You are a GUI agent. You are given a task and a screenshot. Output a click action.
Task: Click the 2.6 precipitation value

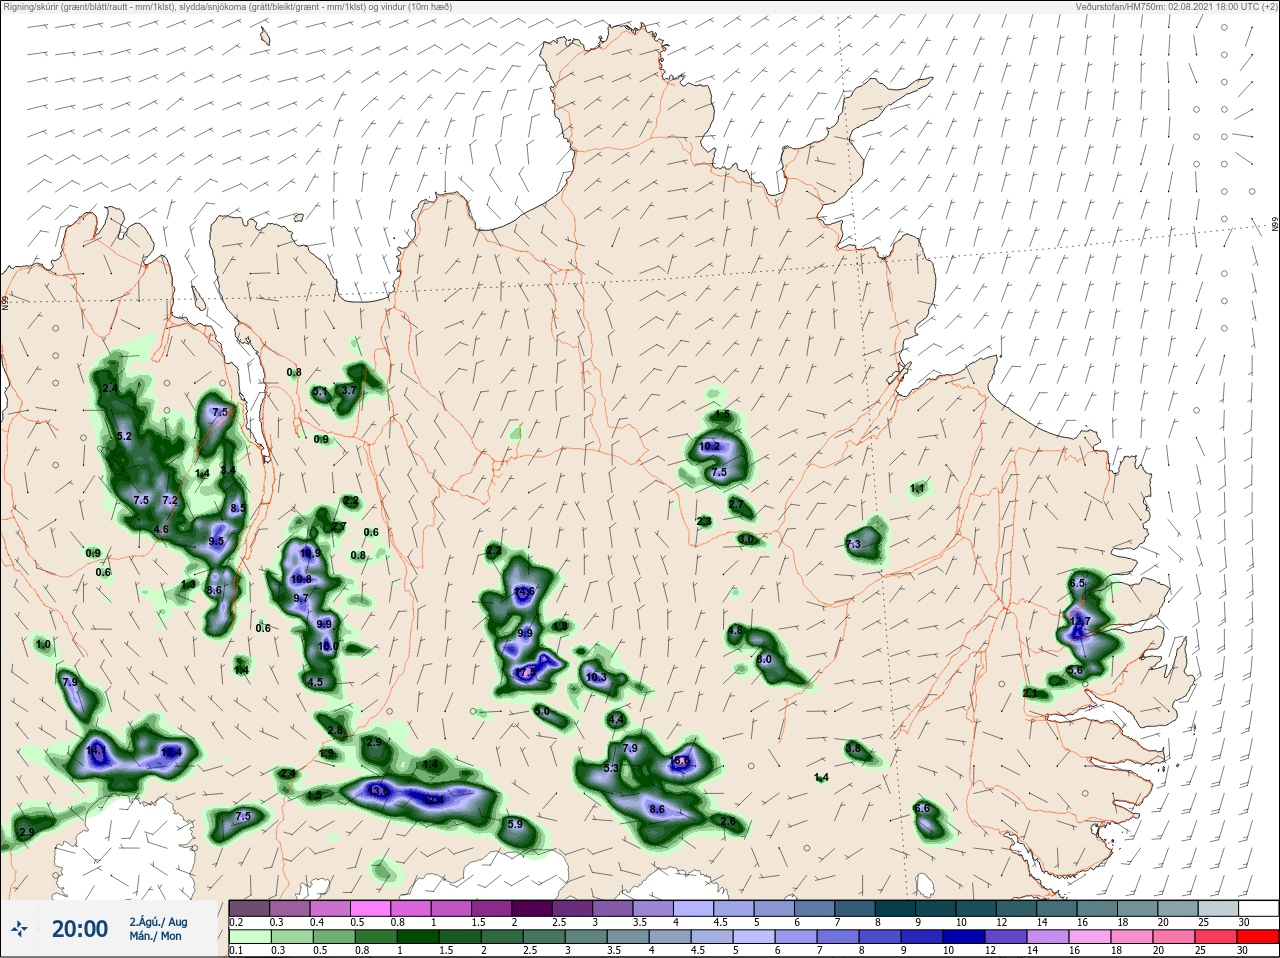click(x=728, y=822)
